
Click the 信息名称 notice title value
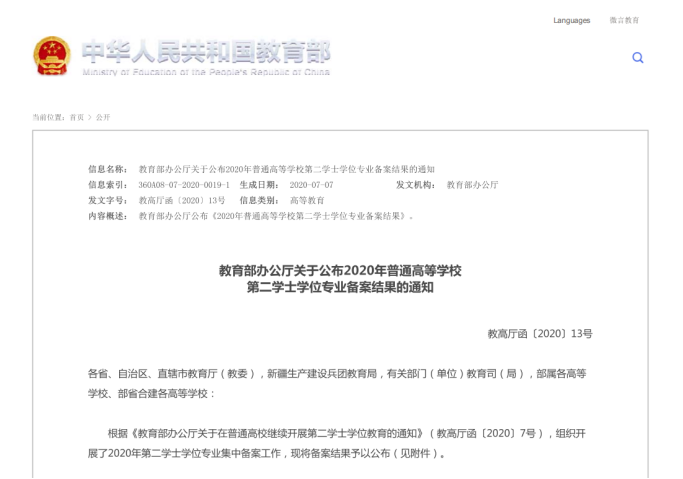tap(286, 169)
